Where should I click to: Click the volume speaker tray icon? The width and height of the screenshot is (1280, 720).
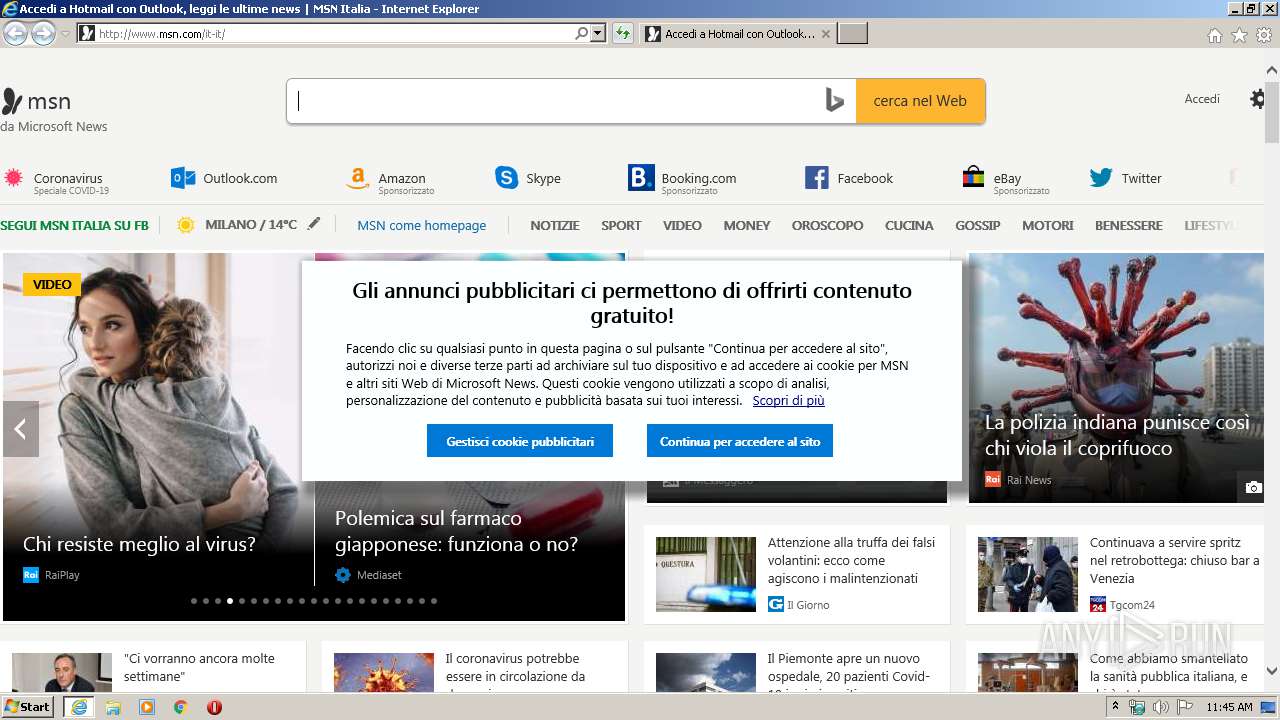(1160, 707)
